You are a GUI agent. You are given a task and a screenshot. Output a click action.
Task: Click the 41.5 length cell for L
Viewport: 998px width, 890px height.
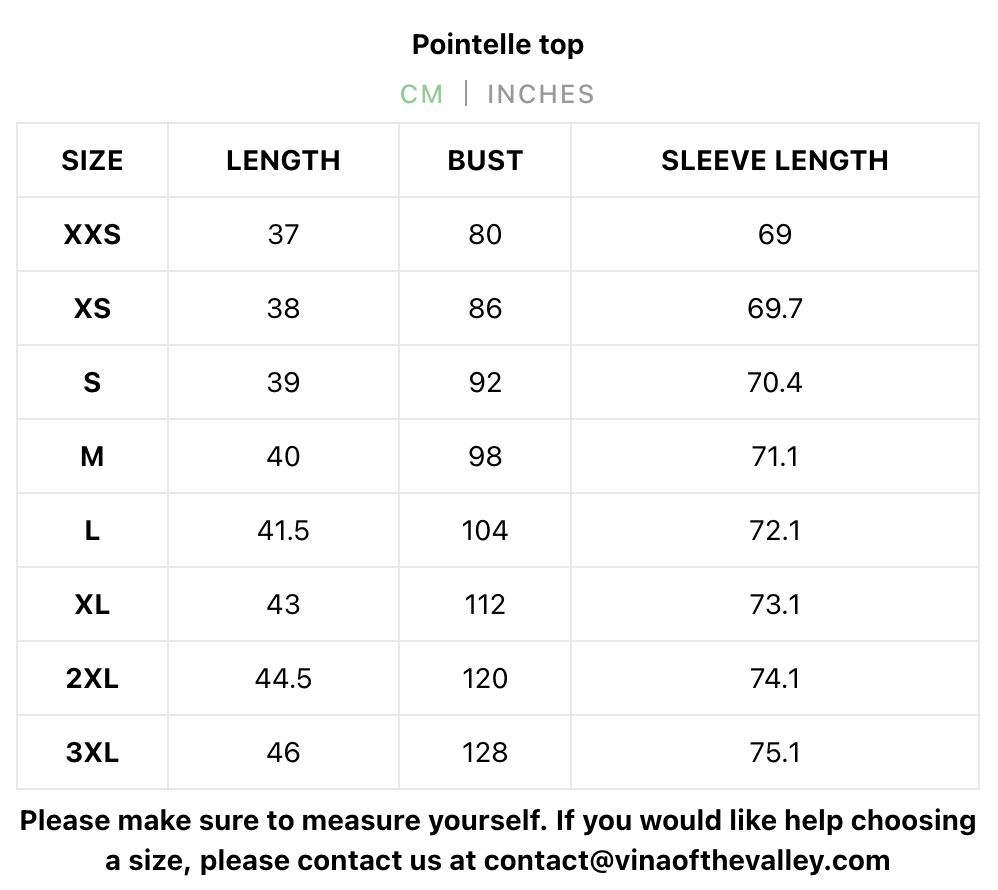(x=283, y=530)
